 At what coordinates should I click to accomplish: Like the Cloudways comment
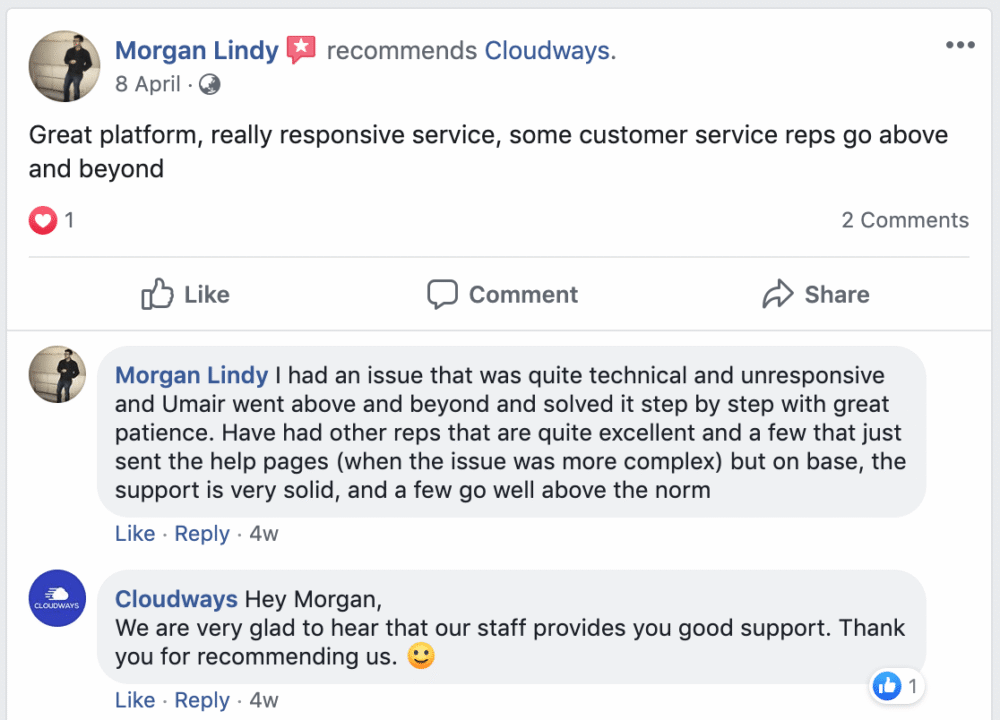135,700
